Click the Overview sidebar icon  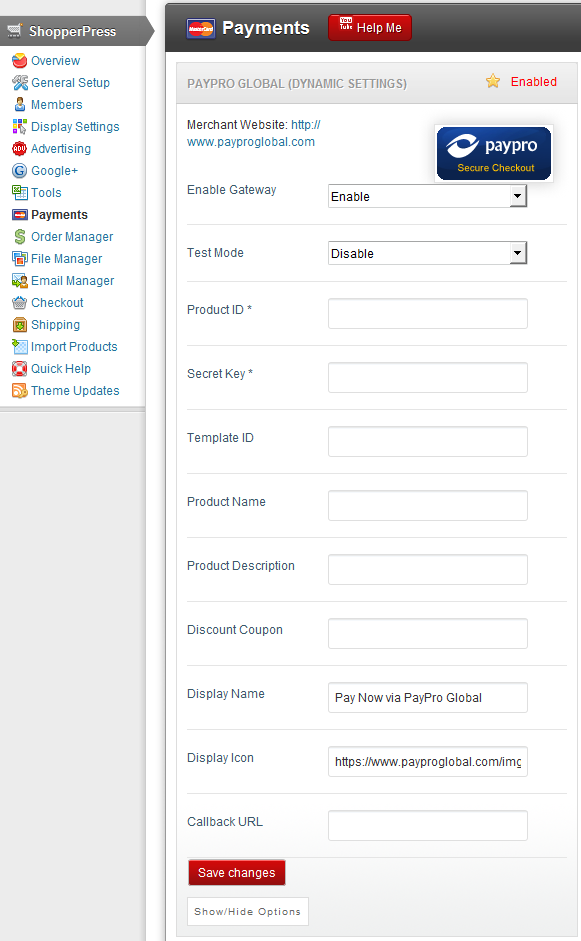click(20, 61)
